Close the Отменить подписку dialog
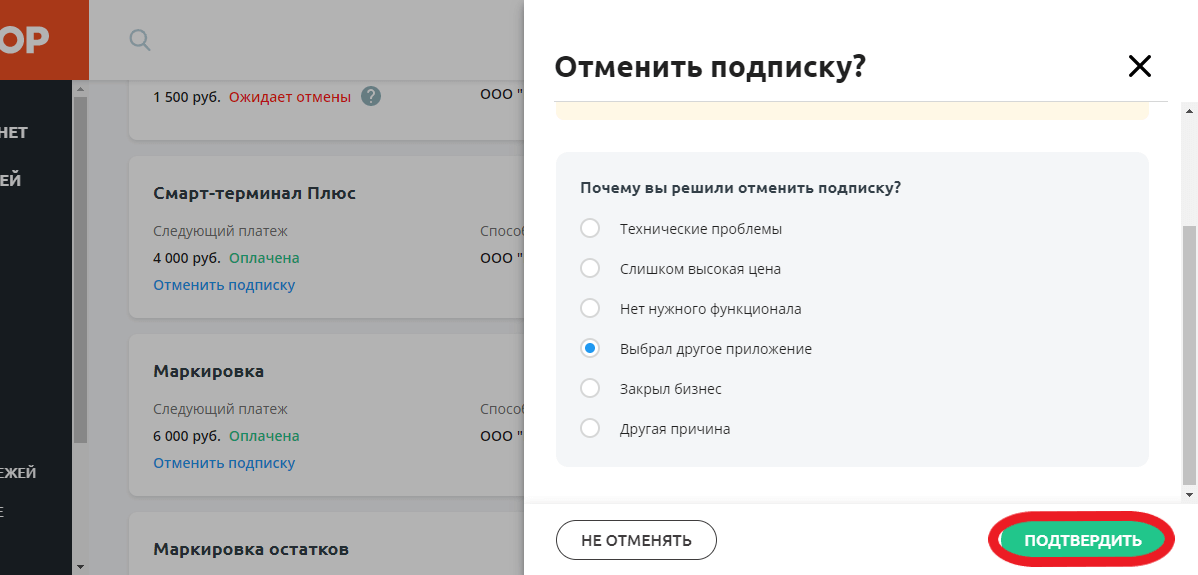This screenshot has height=575, width=1198. pos(1139,66)
